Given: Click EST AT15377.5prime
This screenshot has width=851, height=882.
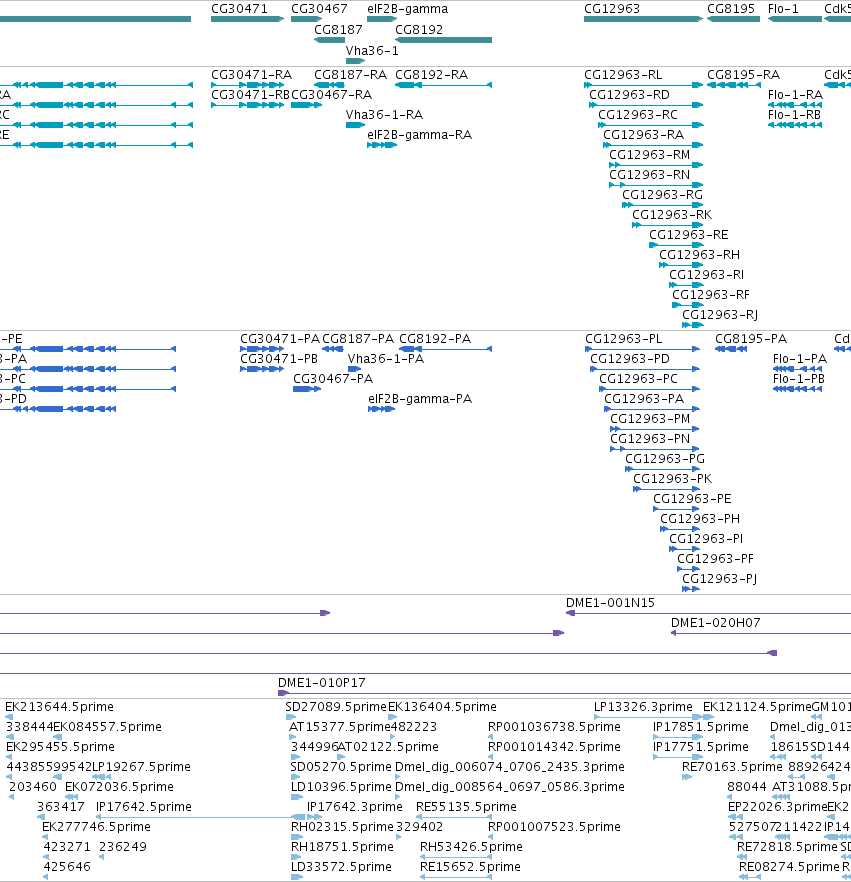Looking at the screenshot, I should pos(339,727).
